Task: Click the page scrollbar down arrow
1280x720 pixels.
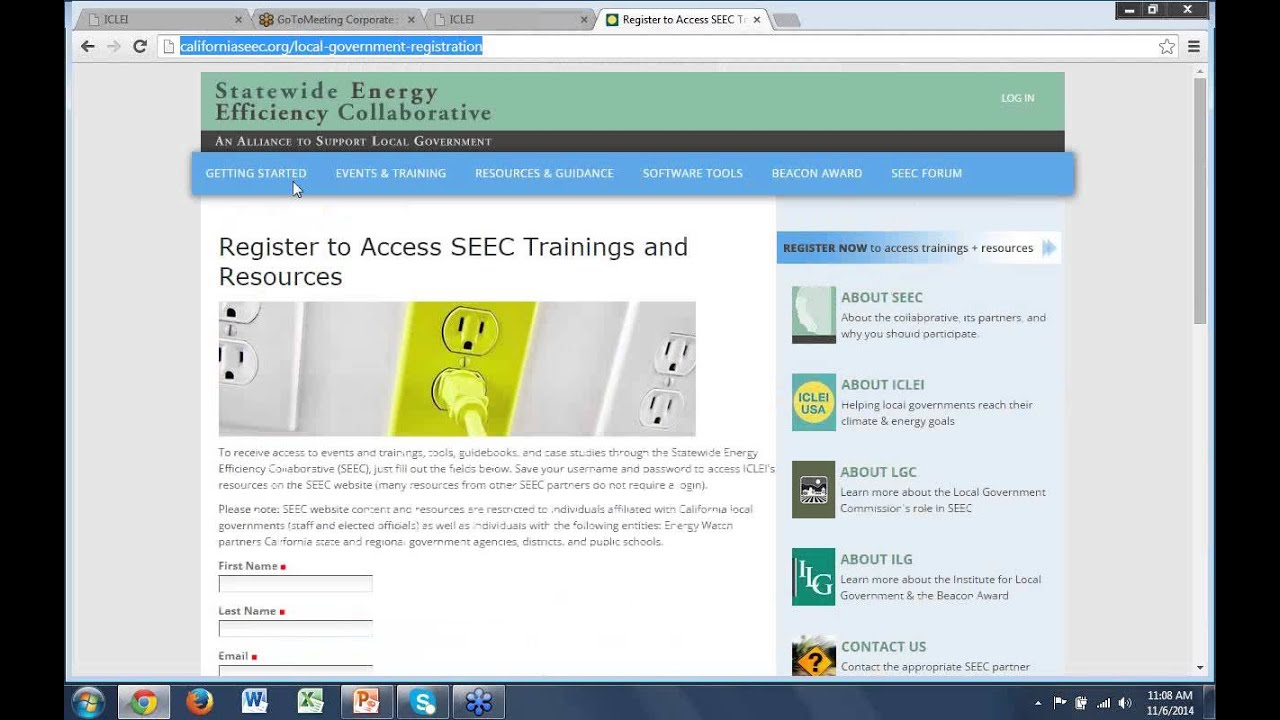Action: [x=1200, y=668]
